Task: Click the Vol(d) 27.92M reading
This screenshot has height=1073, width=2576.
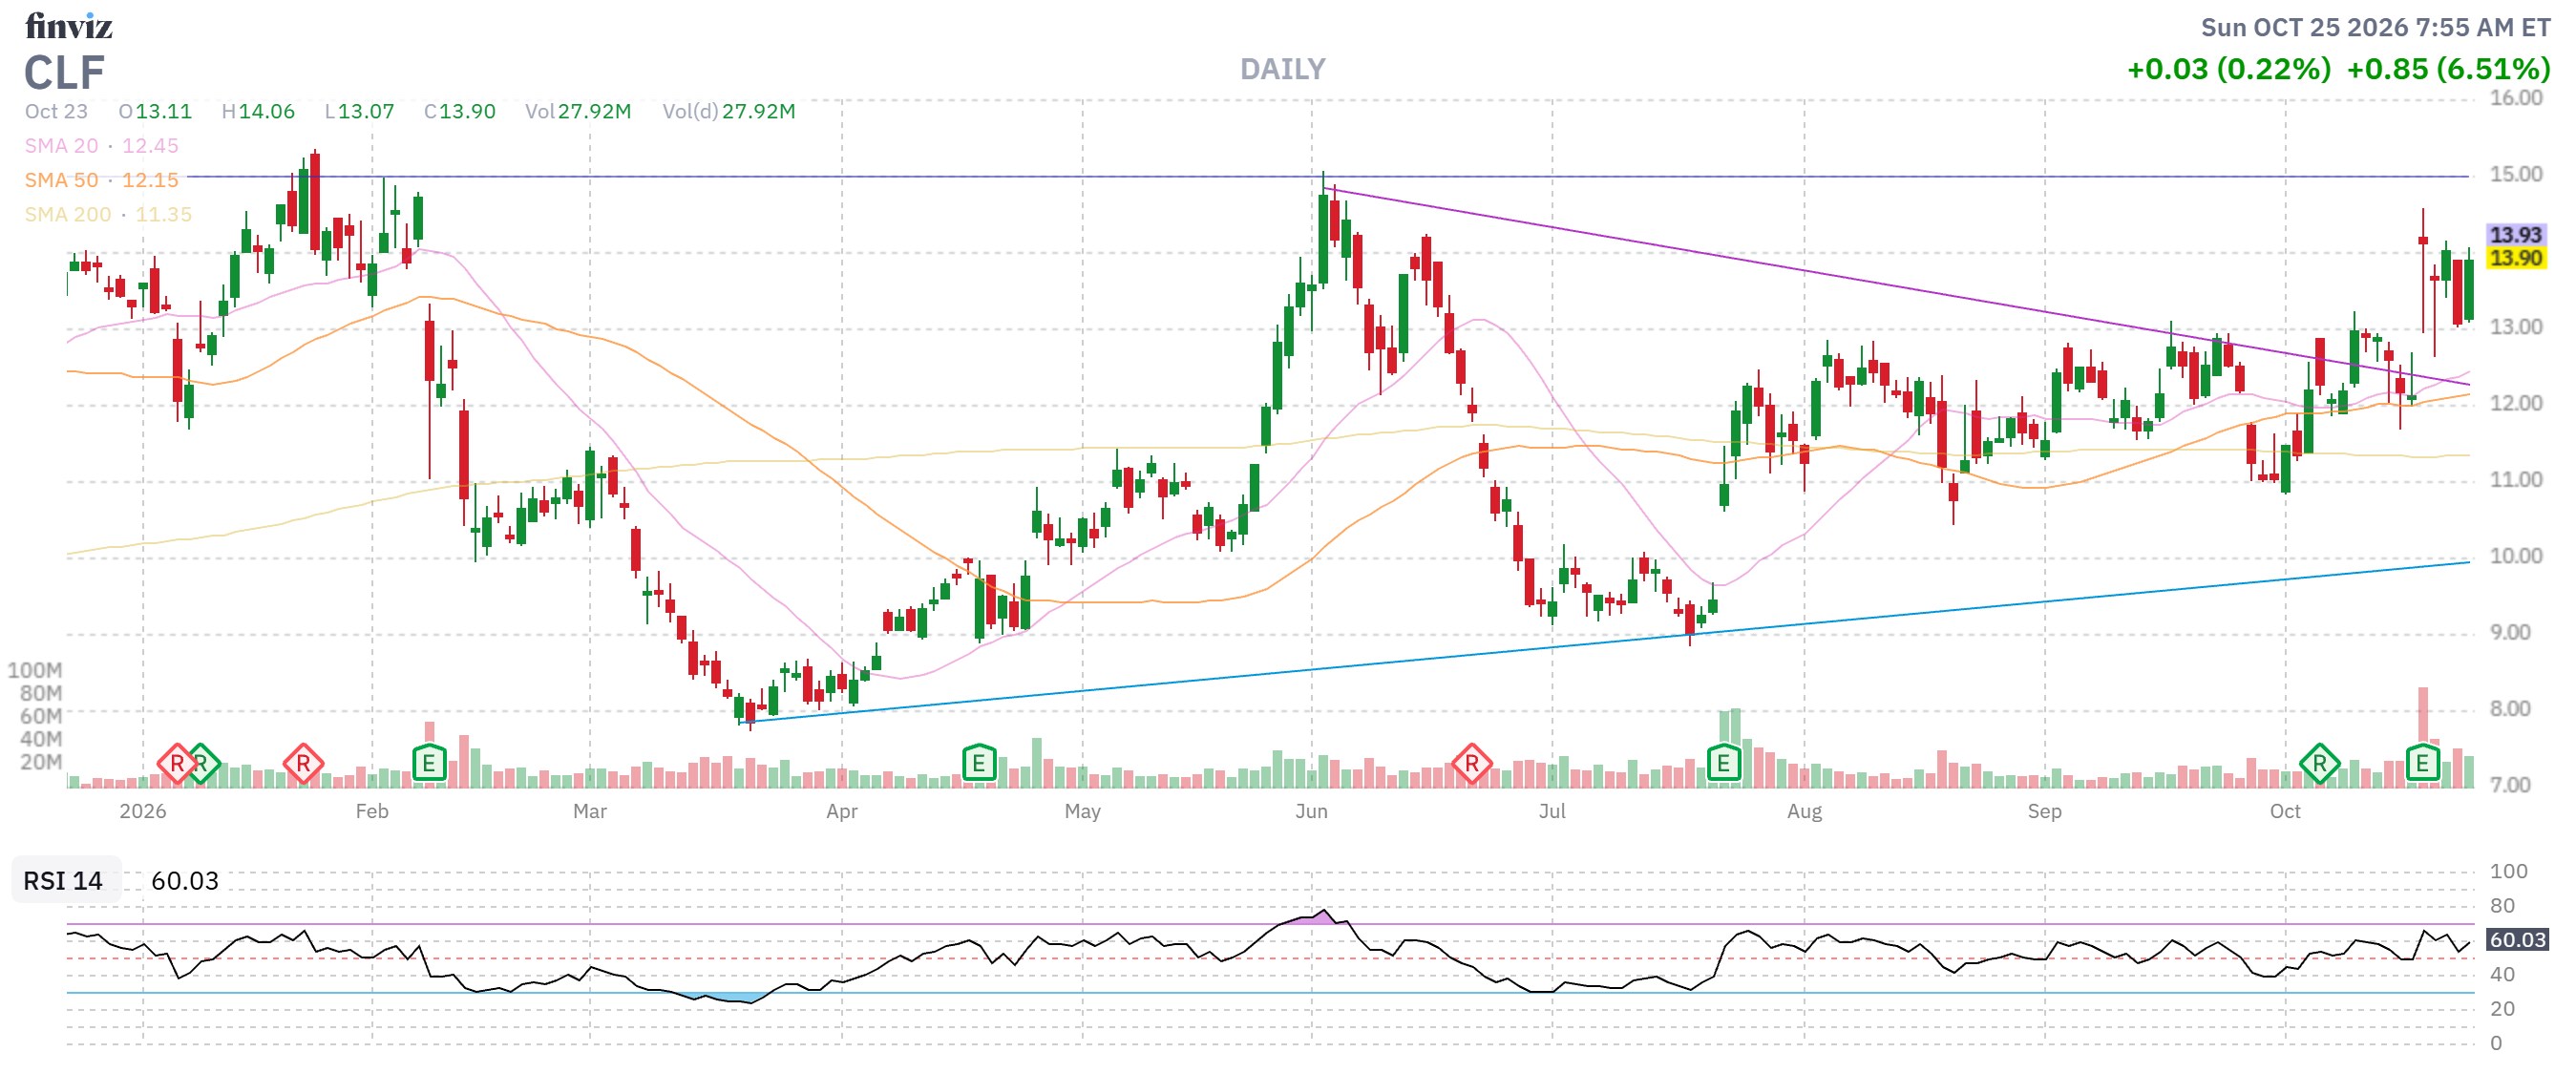Action: [x=729, y=111]
